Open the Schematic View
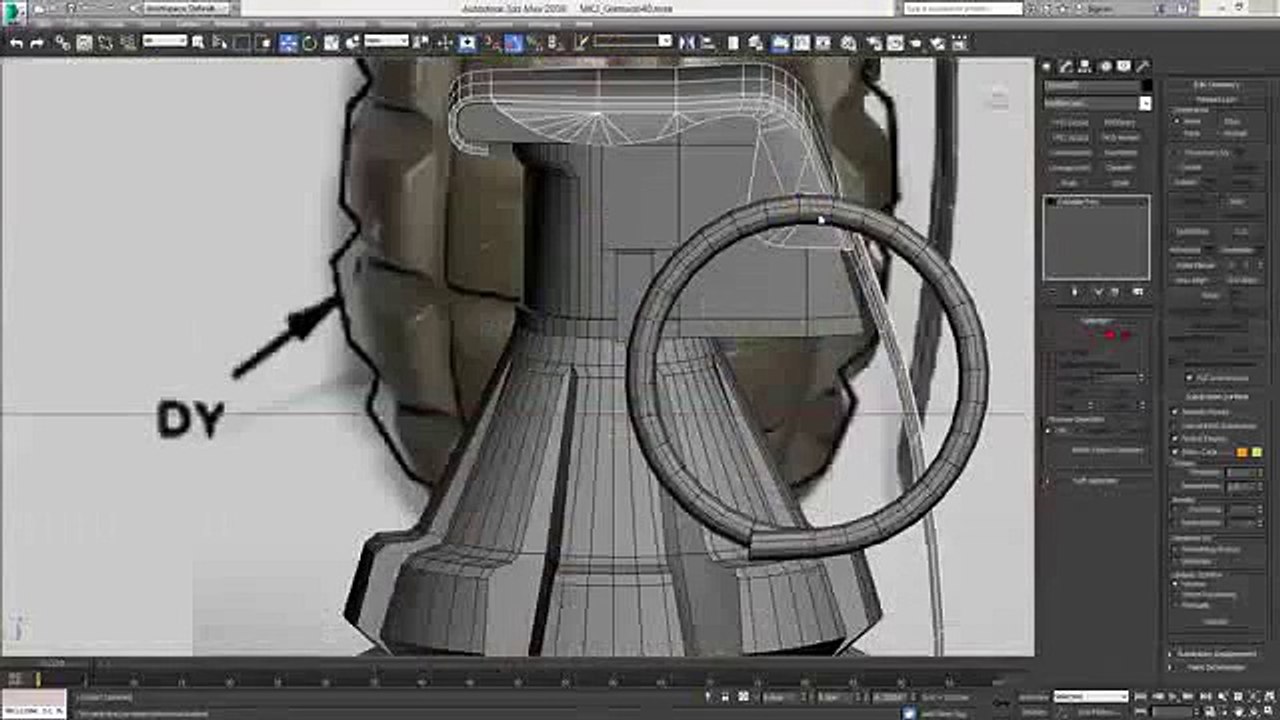The image size is (1280, 720). click(x=823, y=43)
